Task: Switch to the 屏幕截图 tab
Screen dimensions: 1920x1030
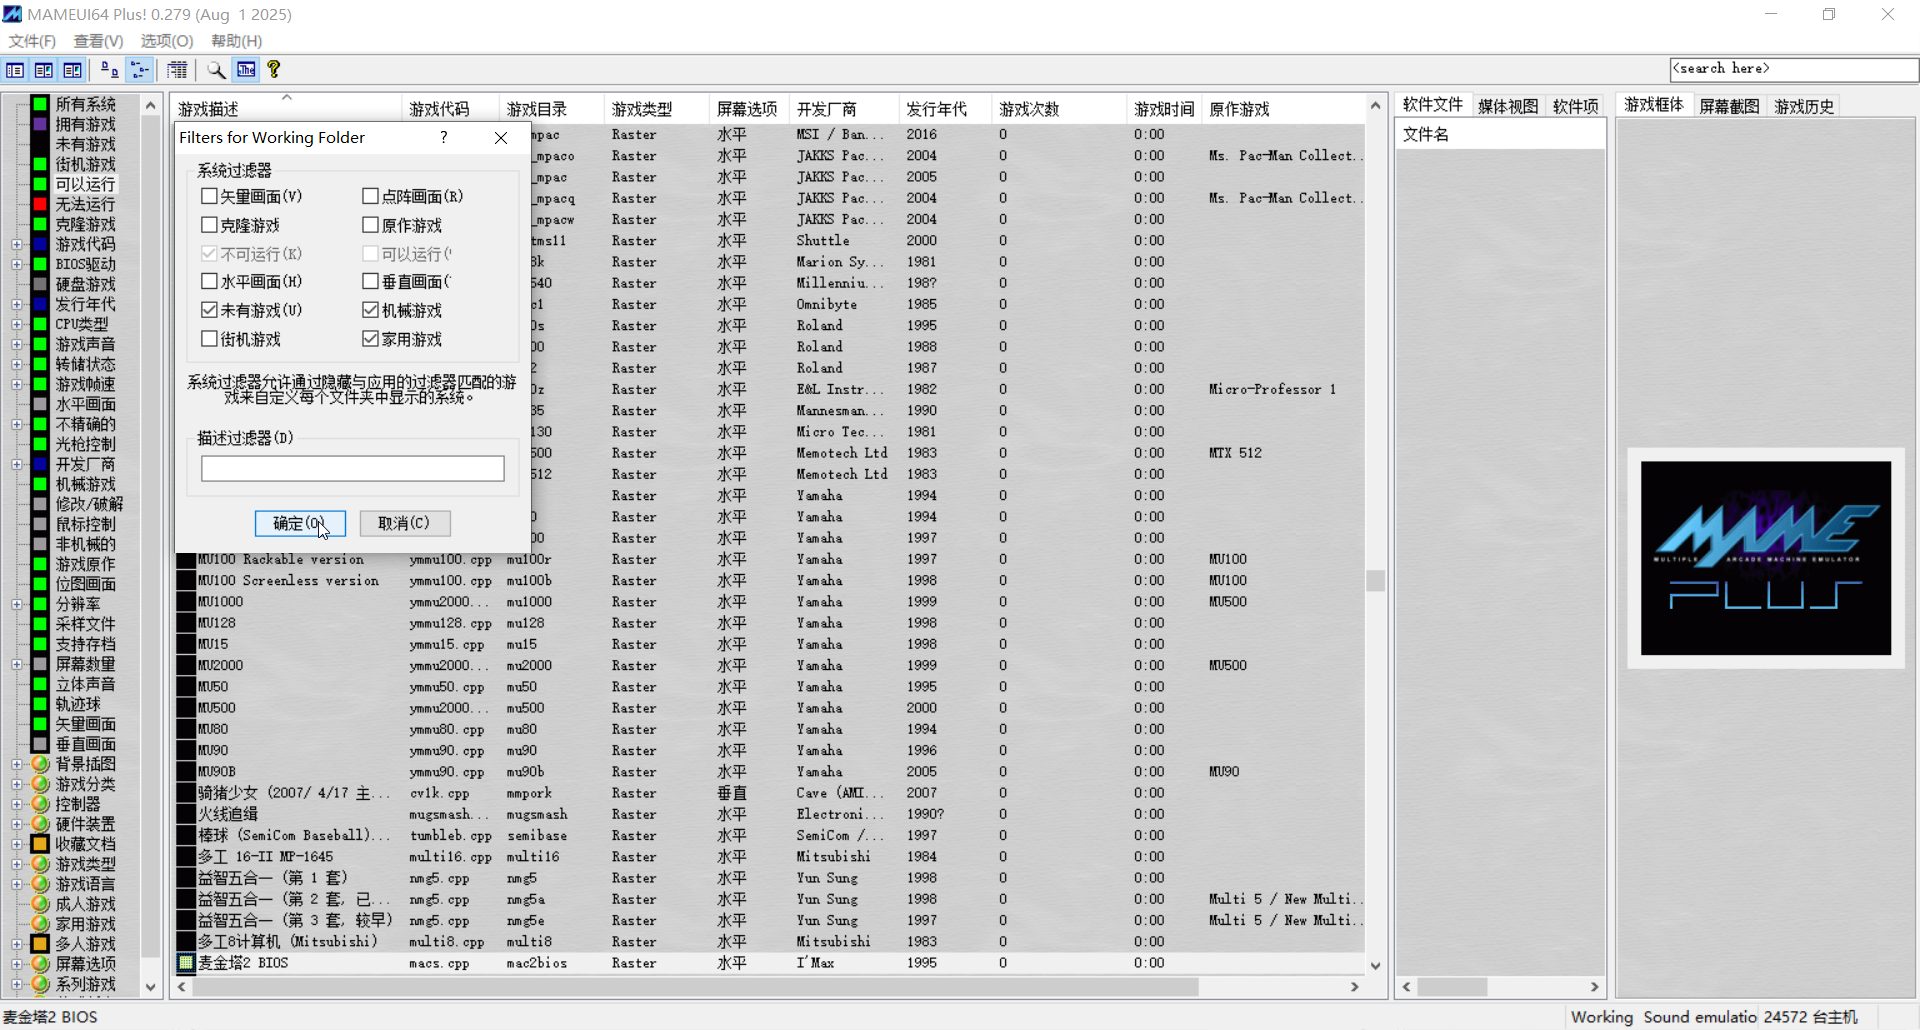Action: click(1729, 106)
